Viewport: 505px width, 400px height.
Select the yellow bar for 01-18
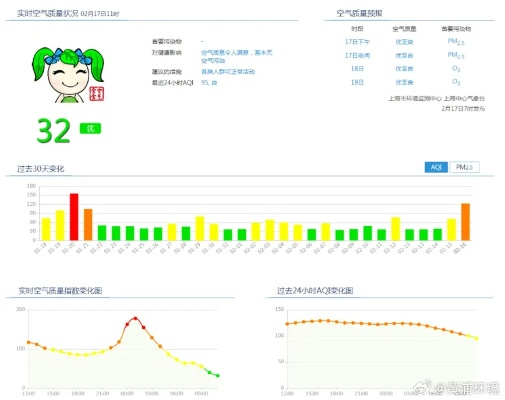pyautogui.click(x=46, y=229)
